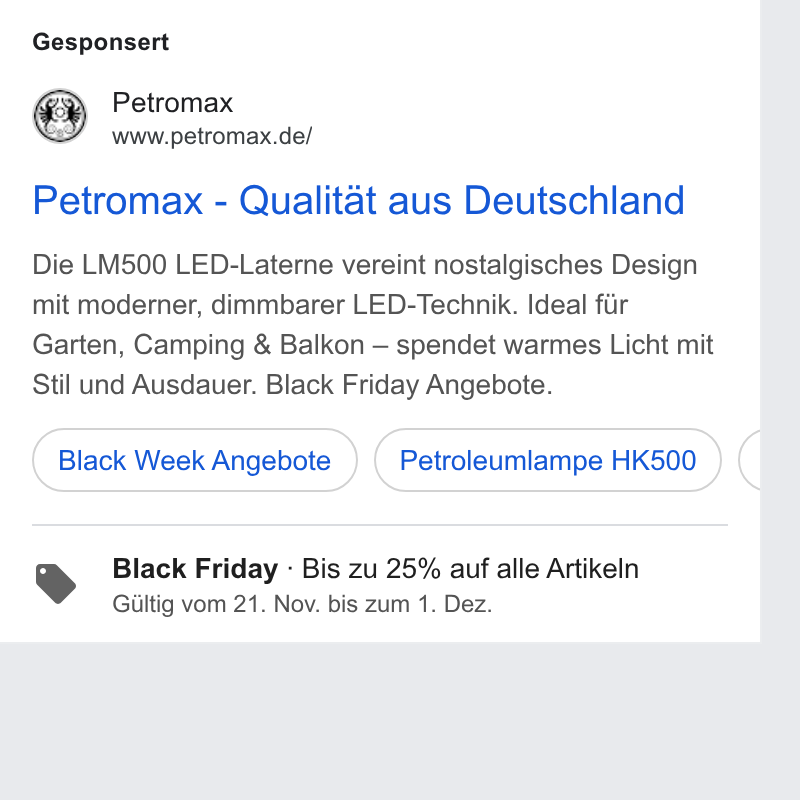The height and width of the screenshot is (800, 800).
Task: Select the Black Week Angebote chip
Action: tap(194, 460)
